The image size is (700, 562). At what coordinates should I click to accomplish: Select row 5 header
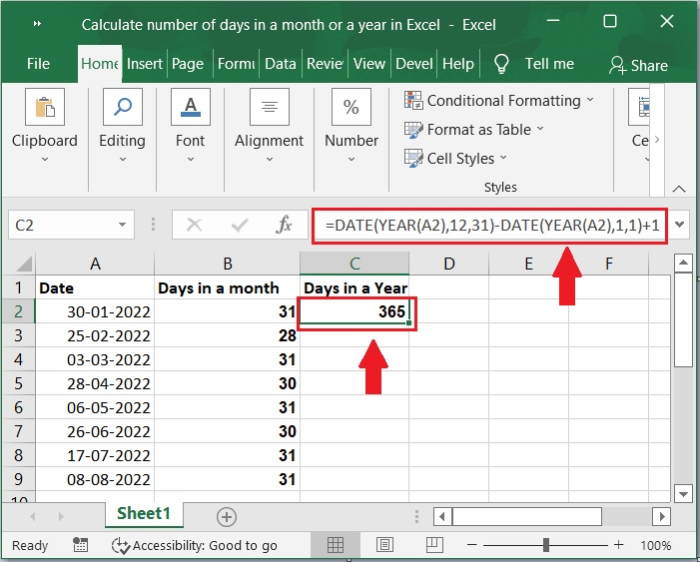click(x=18, y=383)
